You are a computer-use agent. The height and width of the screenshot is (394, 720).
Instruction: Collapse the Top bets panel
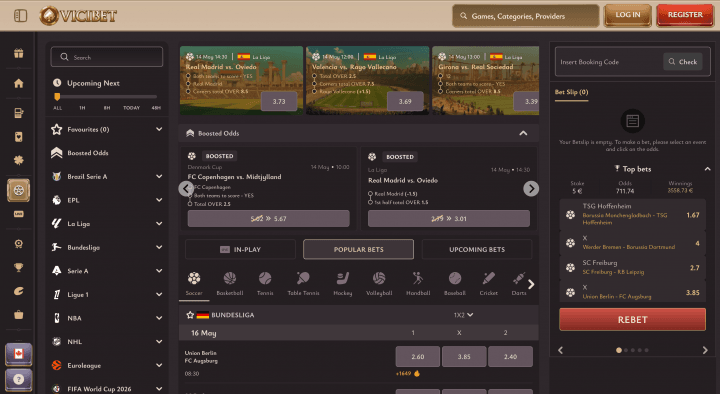[708, 169]
